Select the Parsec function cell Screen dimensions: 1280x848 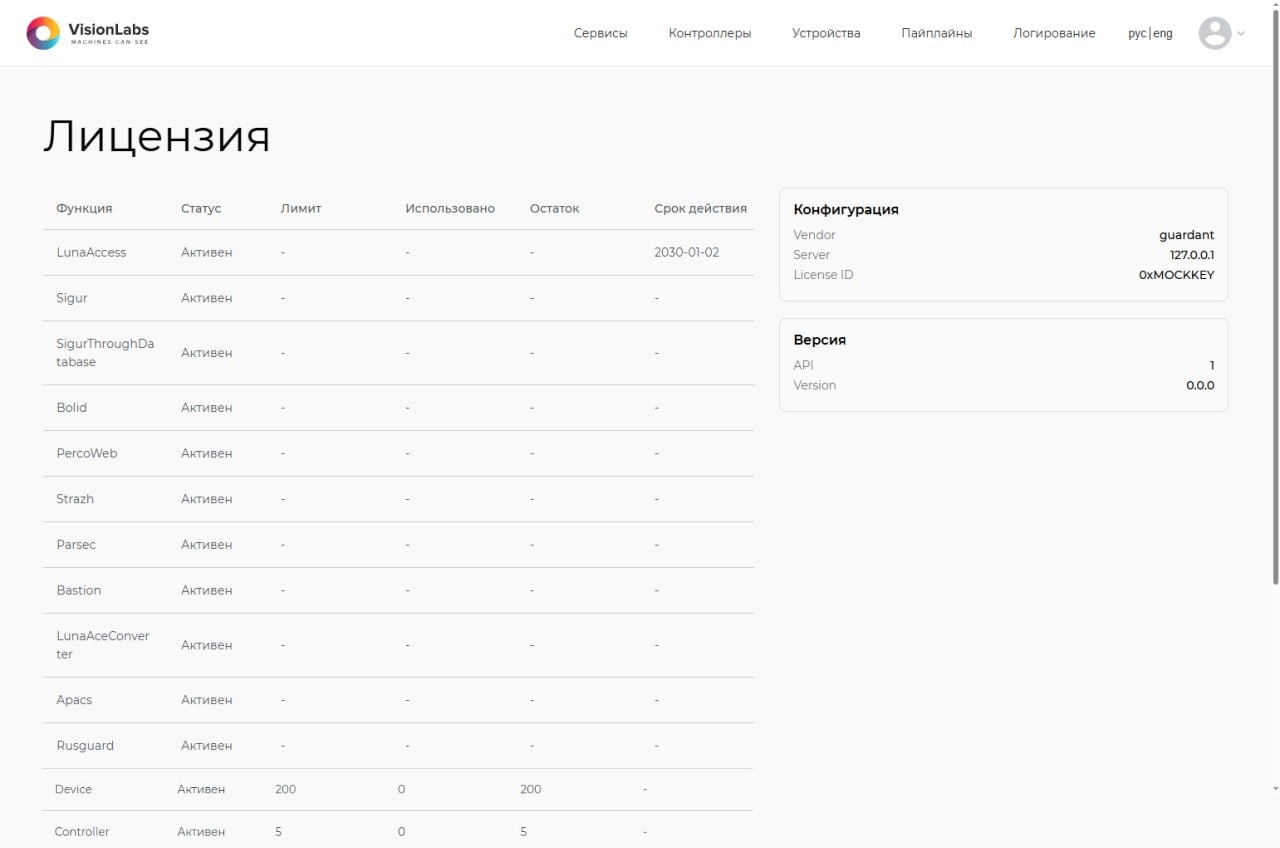pyautogui.click(x=76, y=544)
